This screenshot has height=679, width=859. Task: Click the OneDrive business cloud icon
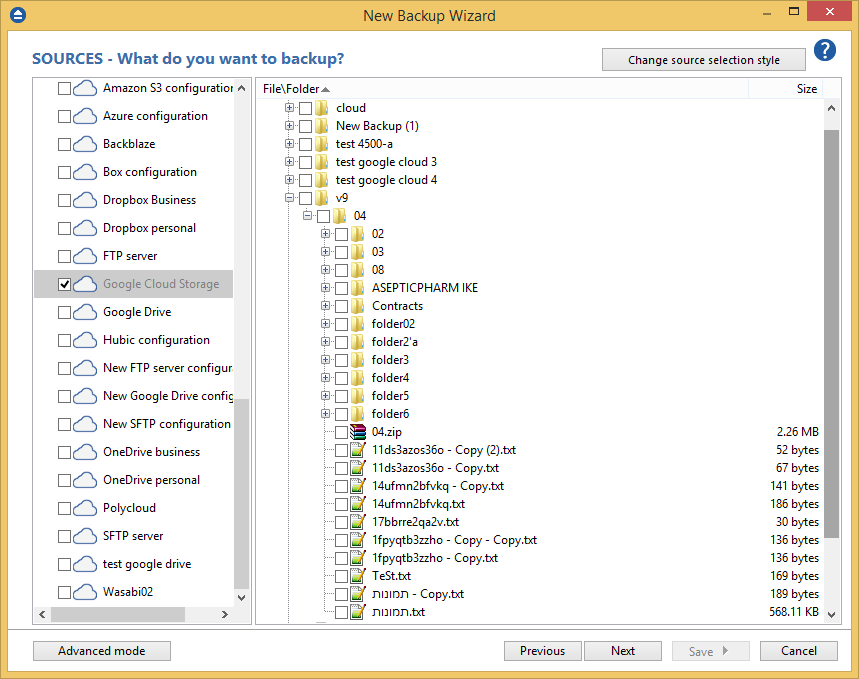[85, 452]
